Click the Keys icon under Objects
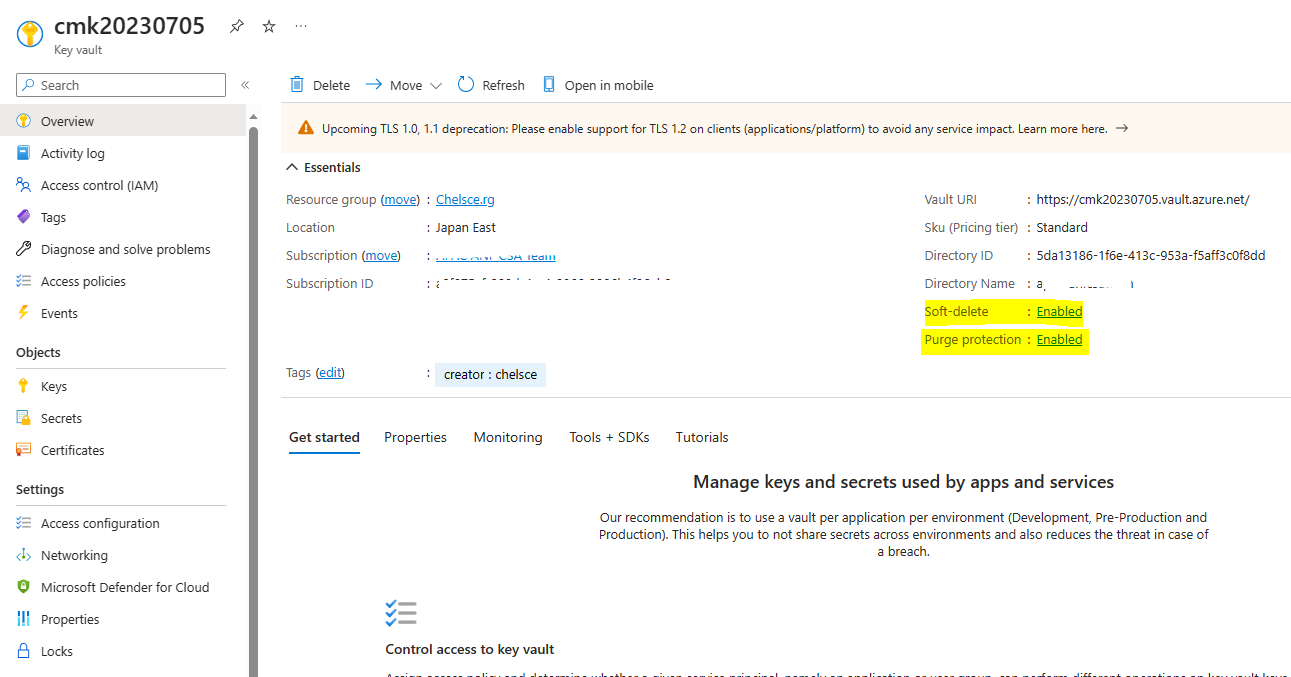The image size is (1291, 677). (x=24, y=386)
